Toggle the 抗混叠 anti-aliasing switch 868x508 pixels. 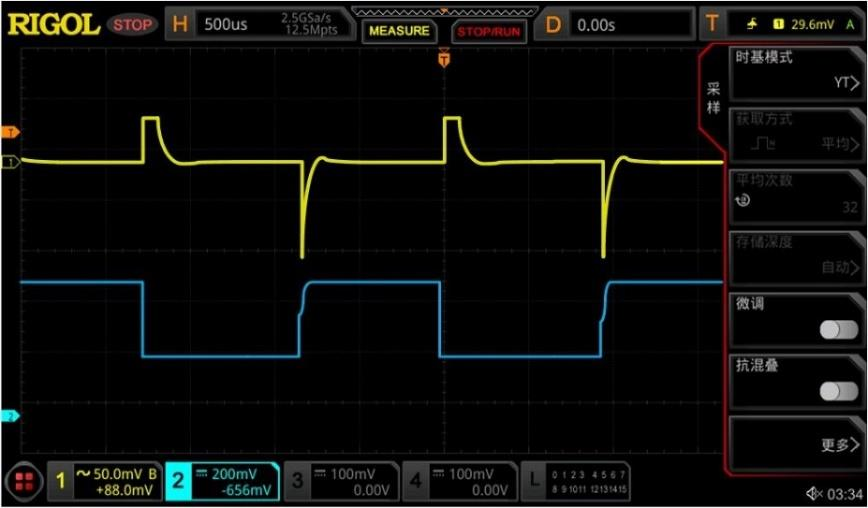click(839, 392)
